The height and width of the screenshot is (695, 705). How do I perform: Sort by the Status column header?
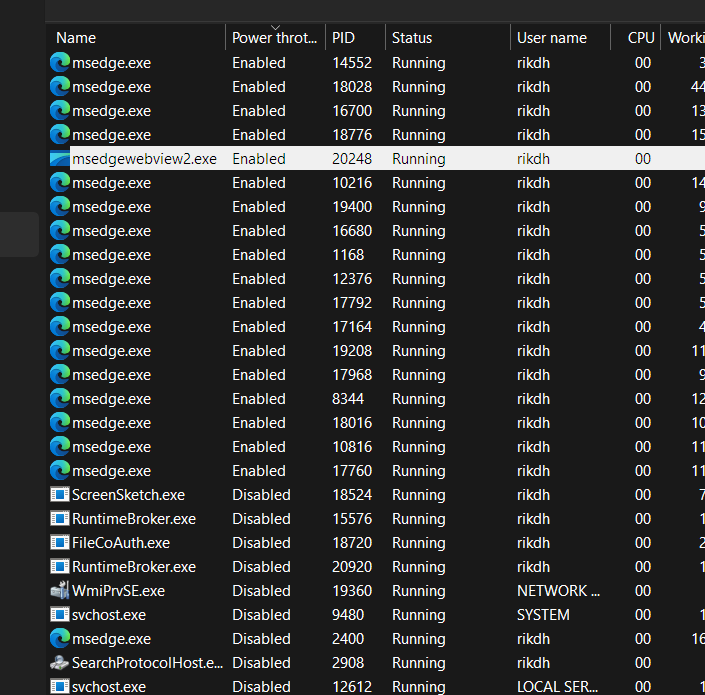(448, 38)
